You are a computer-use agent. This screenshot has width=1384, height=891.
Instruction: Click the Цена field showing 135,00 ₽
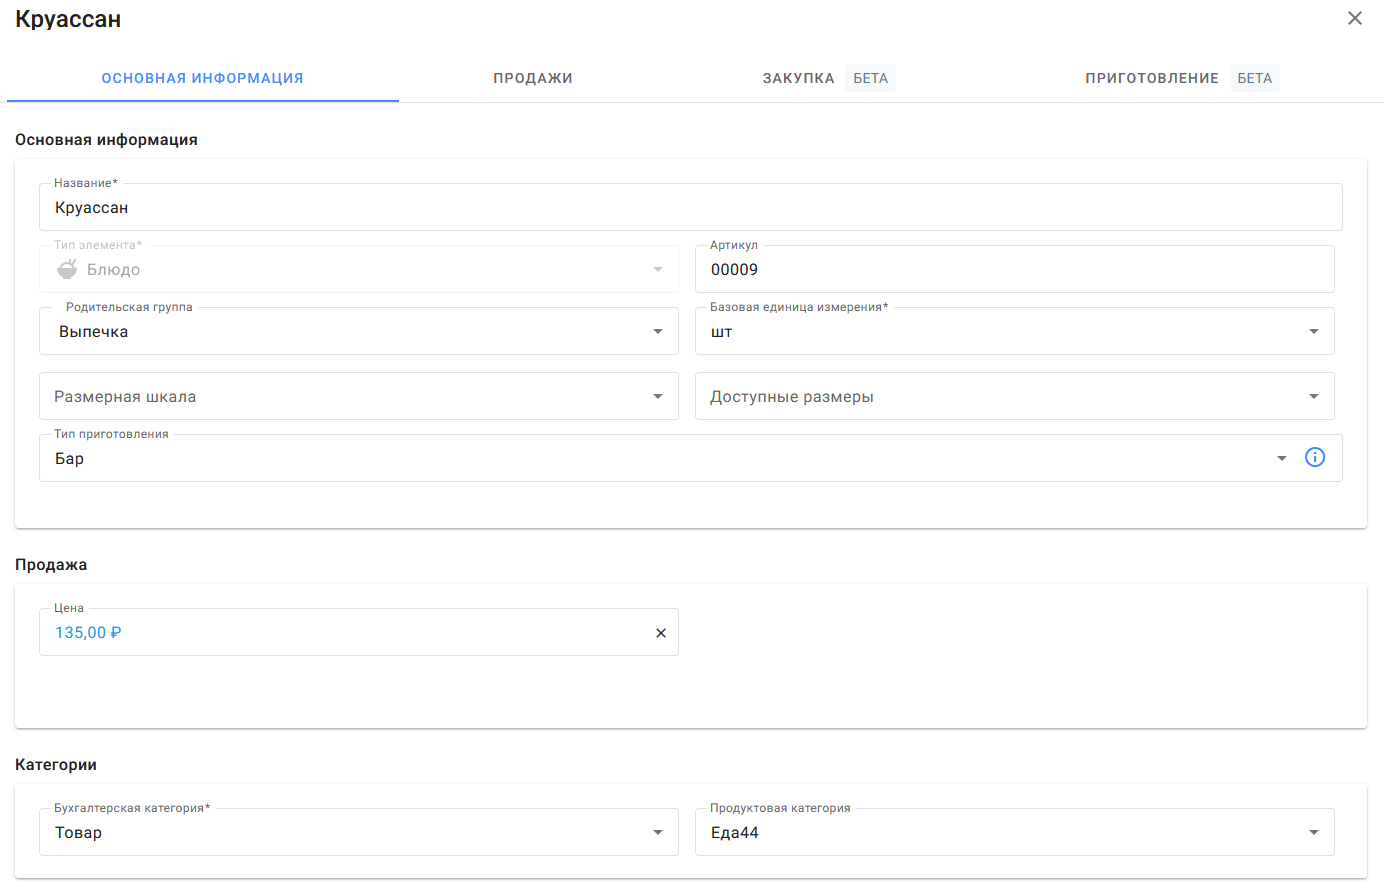pyautogui.click(x=340, y=633)
